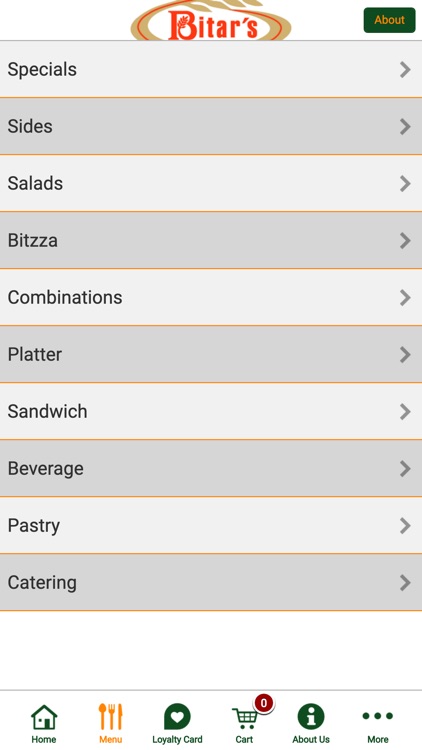Screen dimensions: 422x750
Task: Open the Beverage category
Action: coord(211,468)
